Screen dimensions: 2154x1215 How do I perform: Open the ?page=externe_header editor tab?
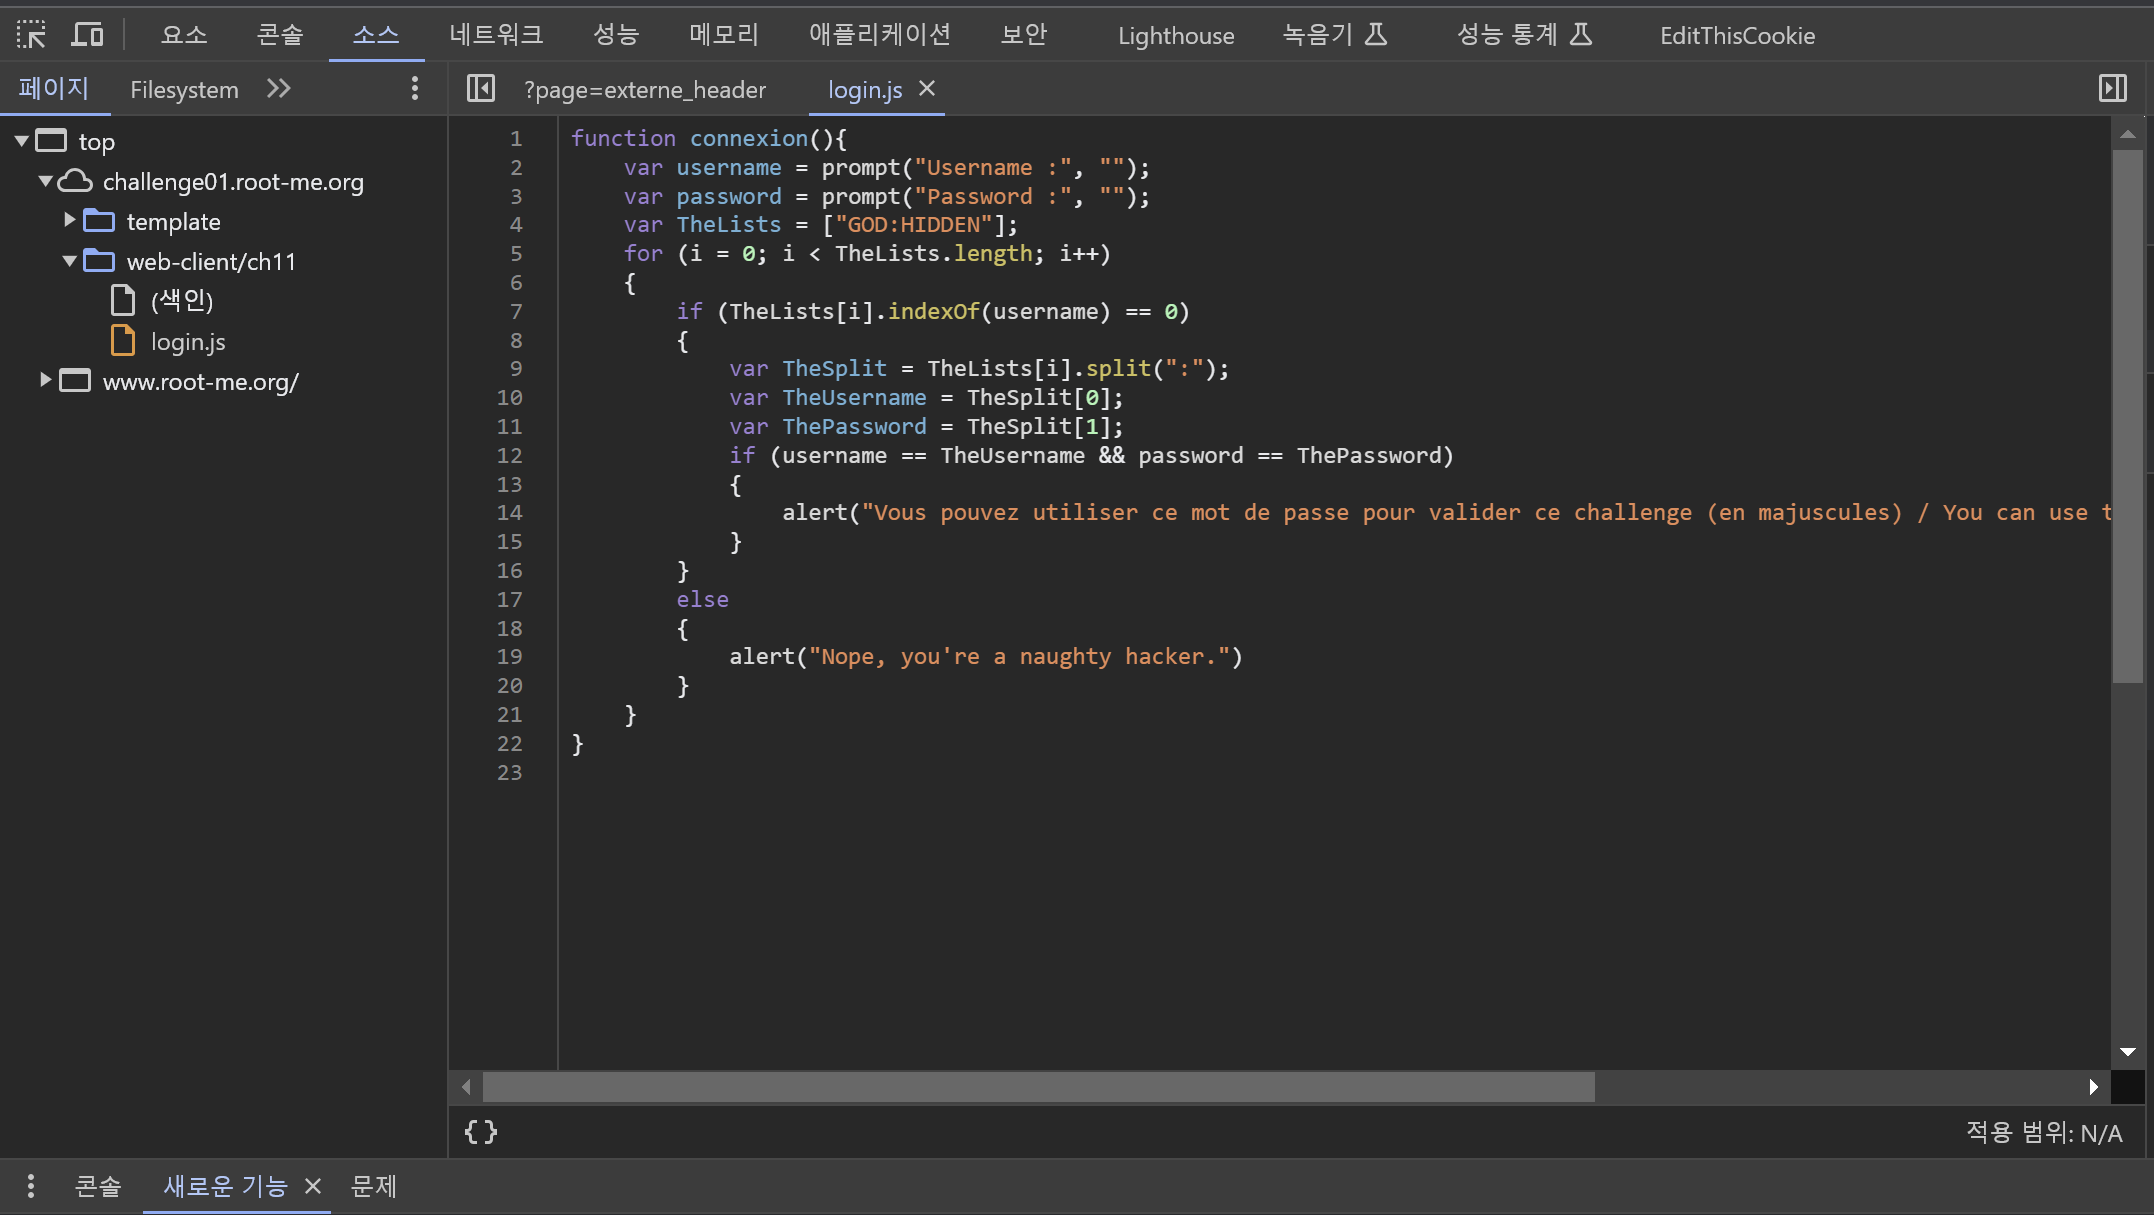[x=645, y=90]
